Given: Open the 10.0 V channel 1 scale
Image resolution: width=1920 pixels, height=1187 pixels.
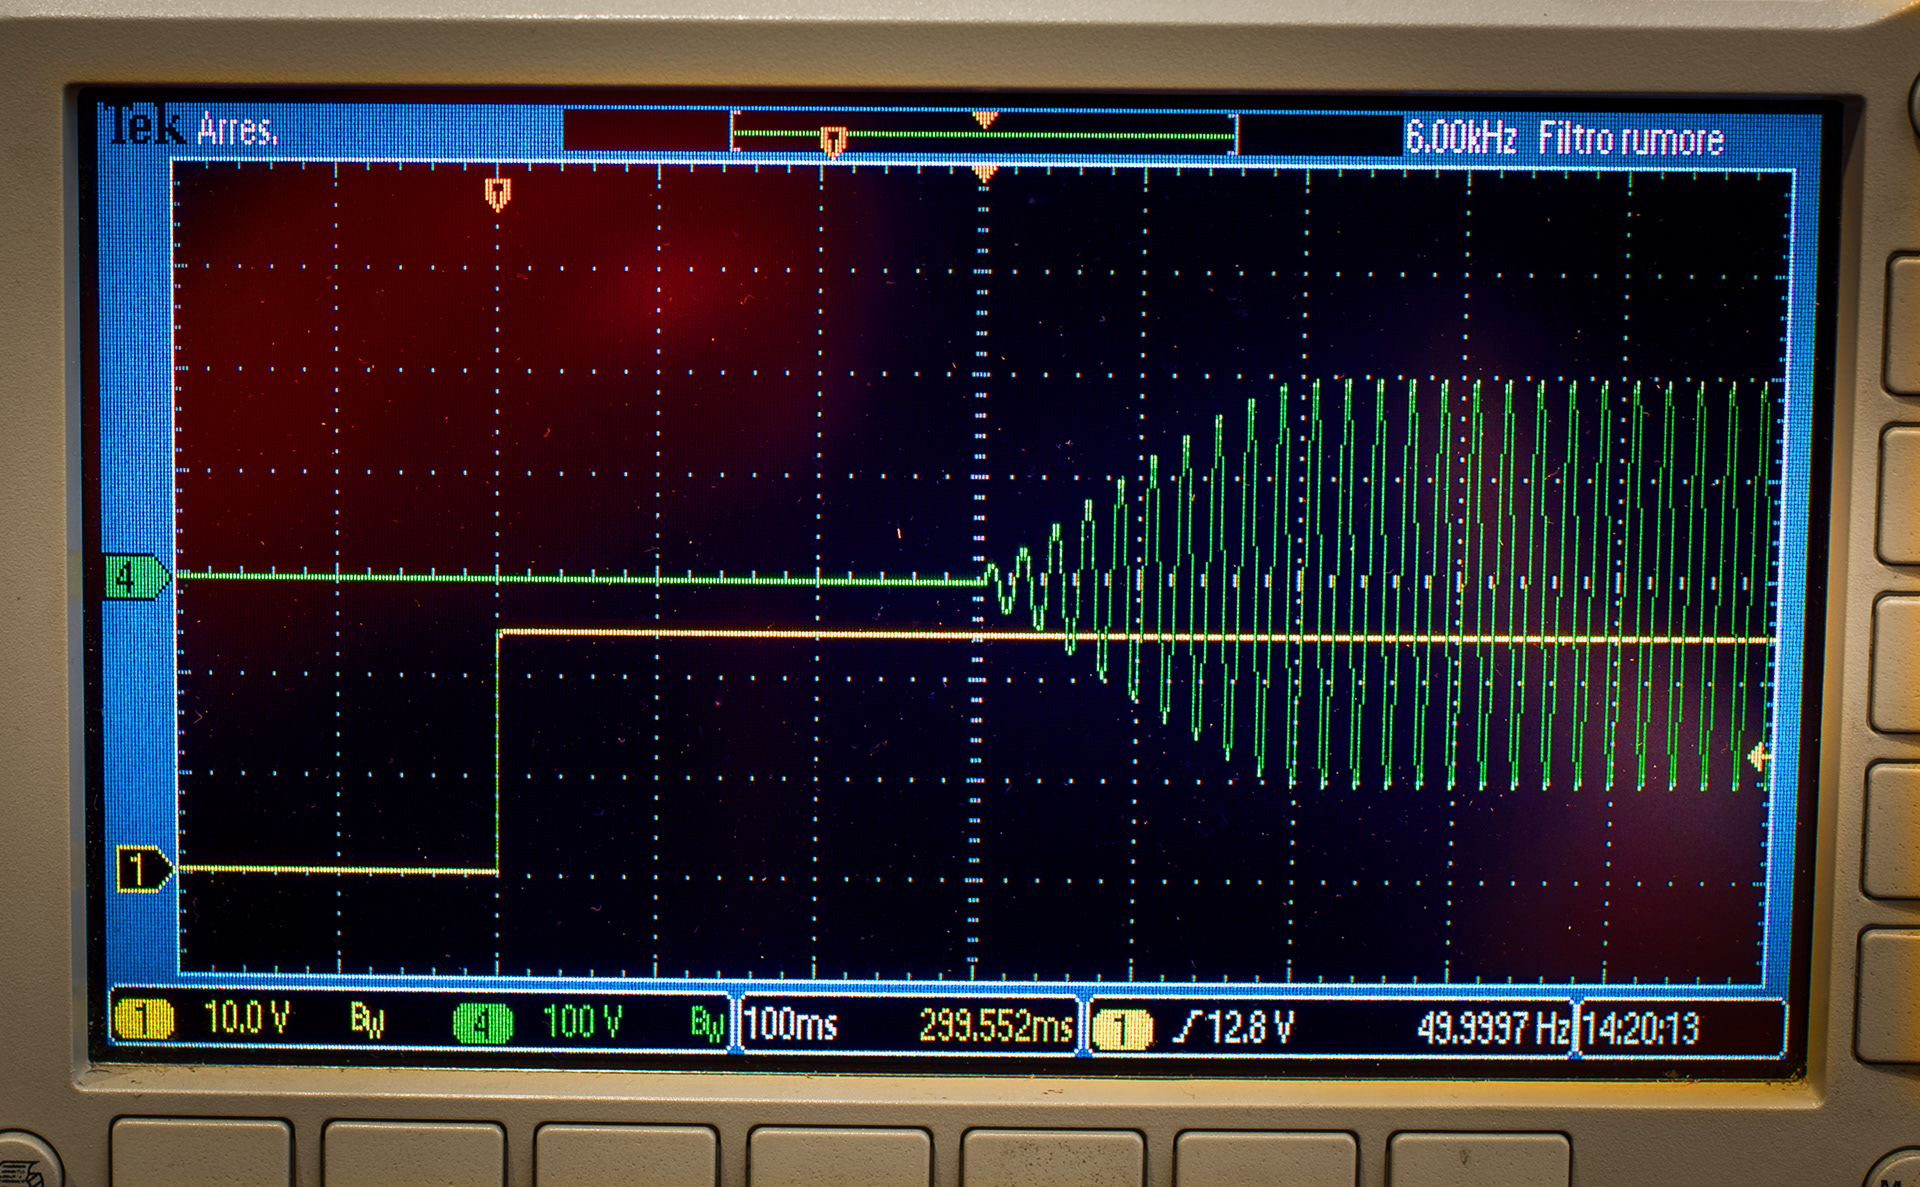Looking at the screenshot, I should point(246,1019).
